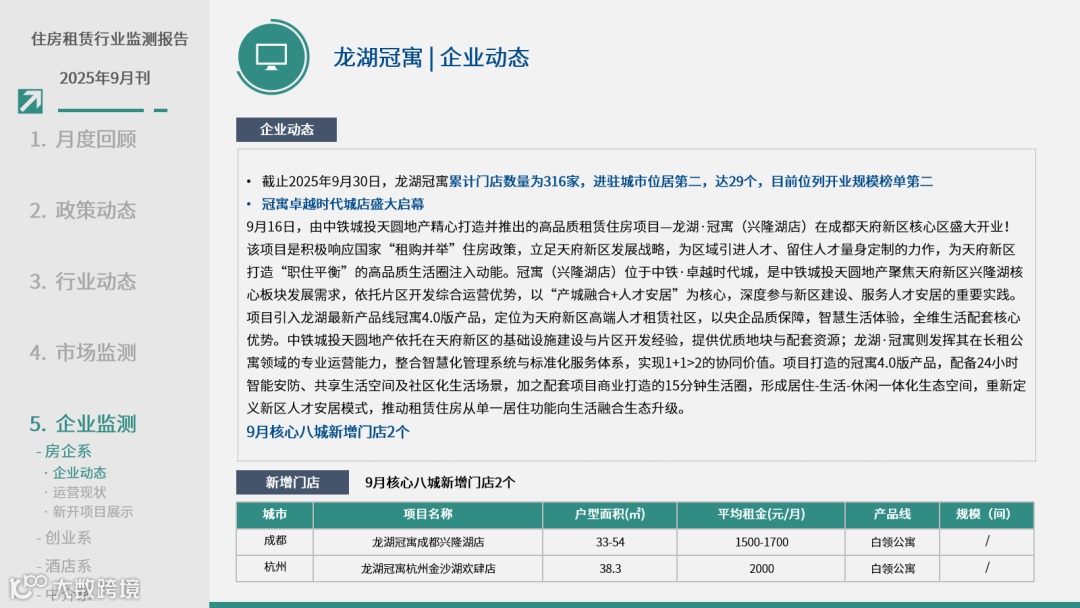Open the 新开项目展示 sidebar sub-item
The width and height of the screenshot is (1080, 608).
89,512
